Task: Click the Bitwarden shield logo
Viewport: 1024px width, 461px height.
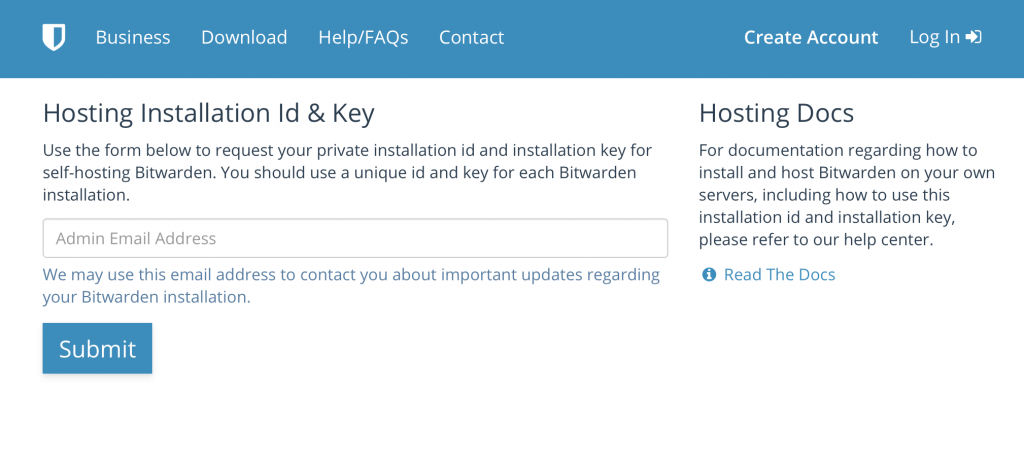Action: pos(54,37)
